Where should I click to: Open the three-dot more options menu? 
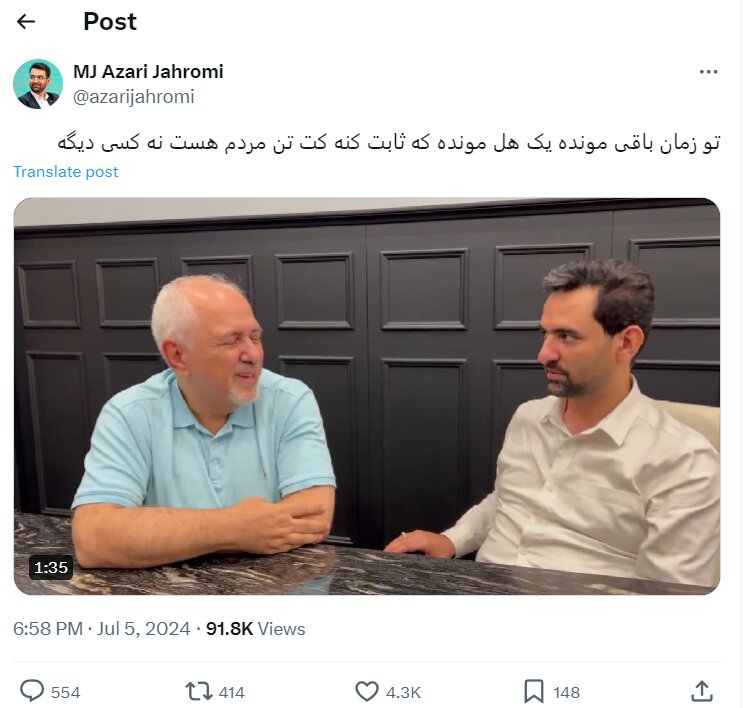coord(708,72)
